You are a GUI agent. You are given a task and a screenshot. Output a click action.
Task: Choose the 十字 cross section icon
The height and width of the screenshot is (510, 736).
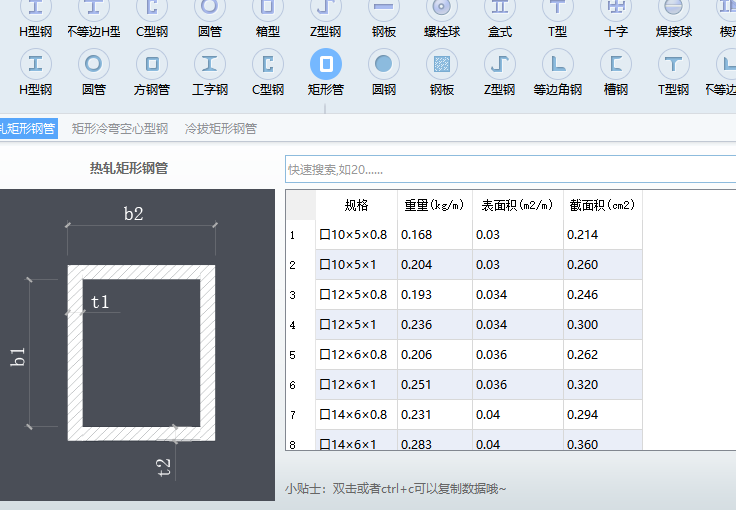tap(616, 8)
